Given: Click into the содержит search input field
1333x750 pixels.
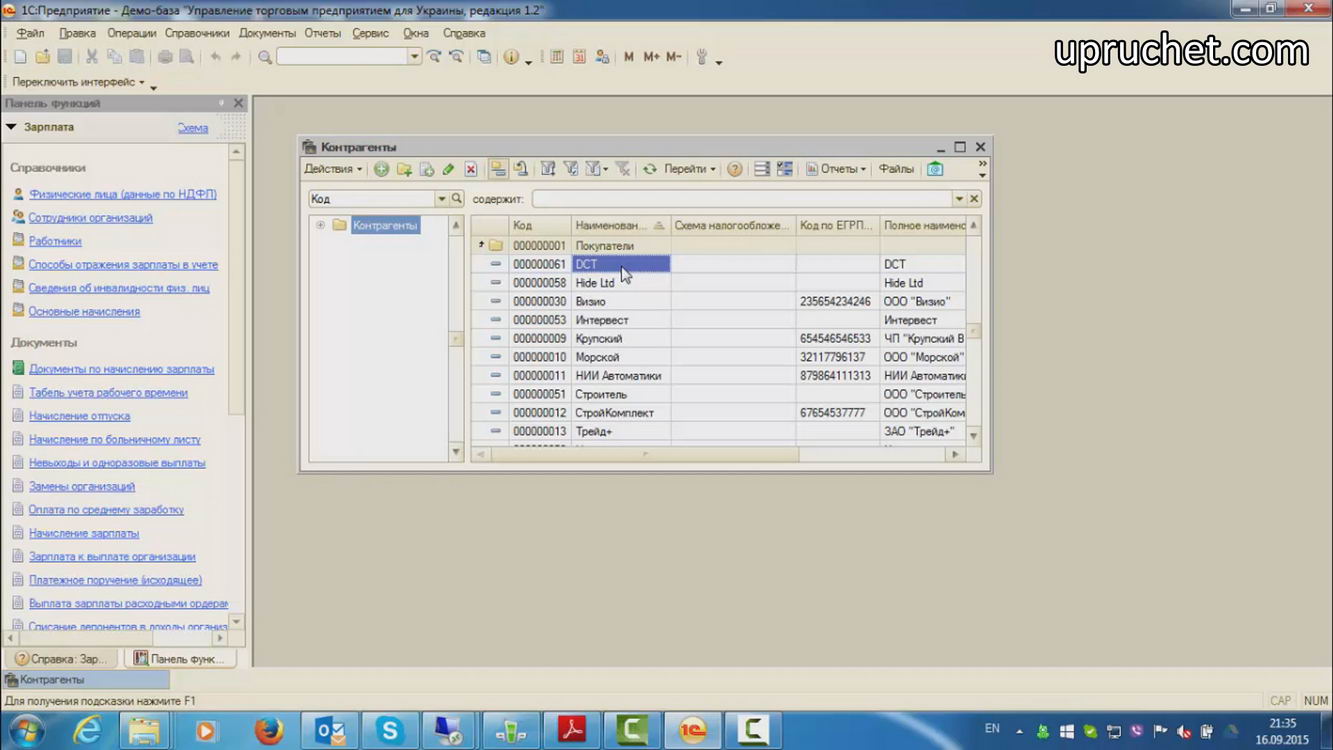Looking at the screenshot, I should tap(741, 199).
